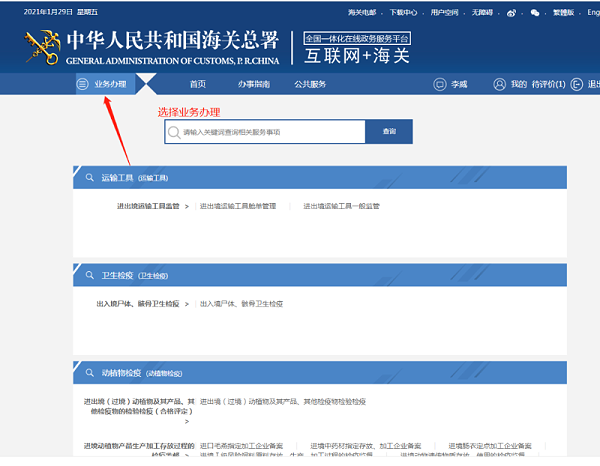The width and height of the screenshot is (600, 466).
Task: Go to 首页 tab
Action: pyautogui.click(x=198, y=84)
